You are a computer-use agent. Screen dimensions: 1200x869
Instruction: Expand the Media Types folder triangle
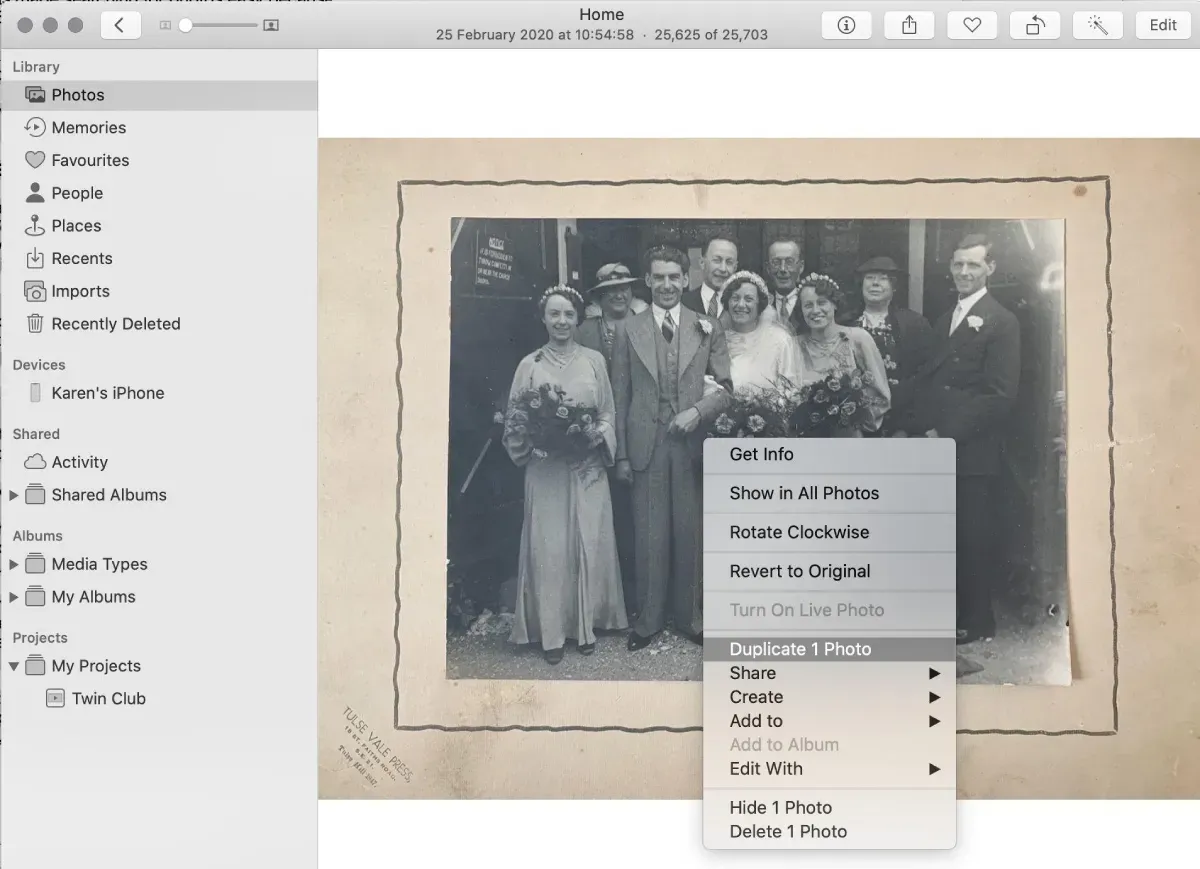coord(14,565)
